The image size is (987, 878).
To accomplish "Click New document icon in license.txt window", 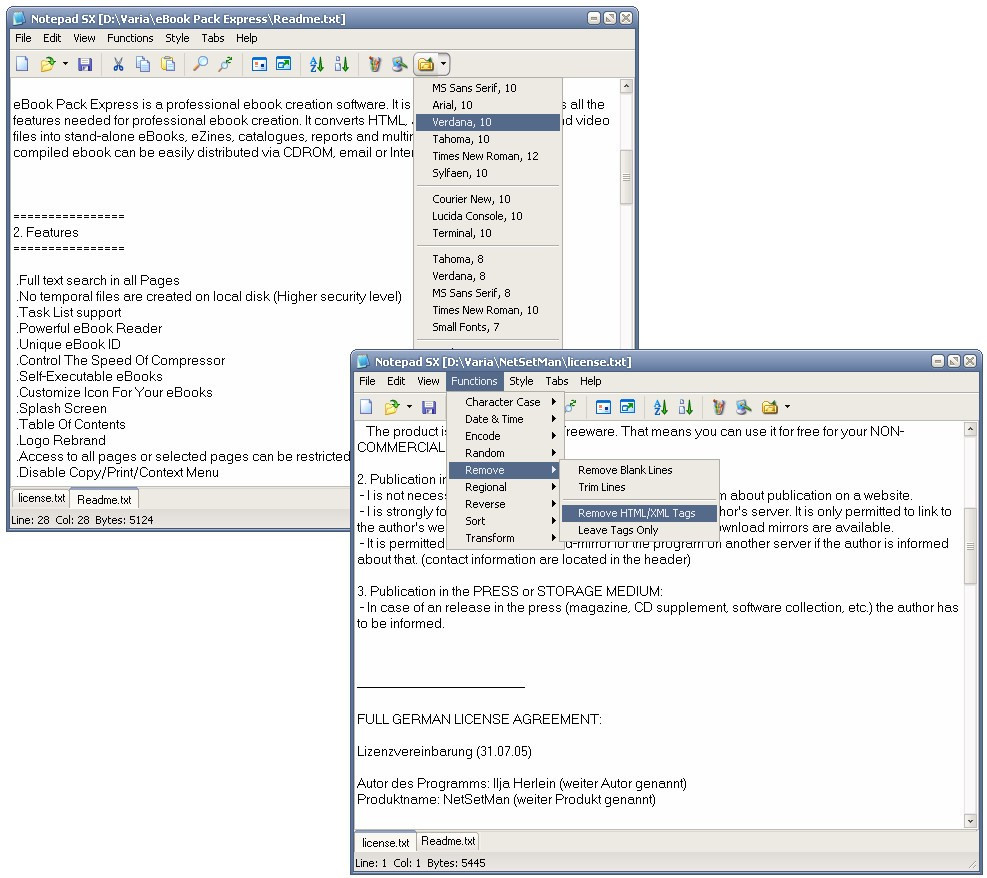I will 366,407.
